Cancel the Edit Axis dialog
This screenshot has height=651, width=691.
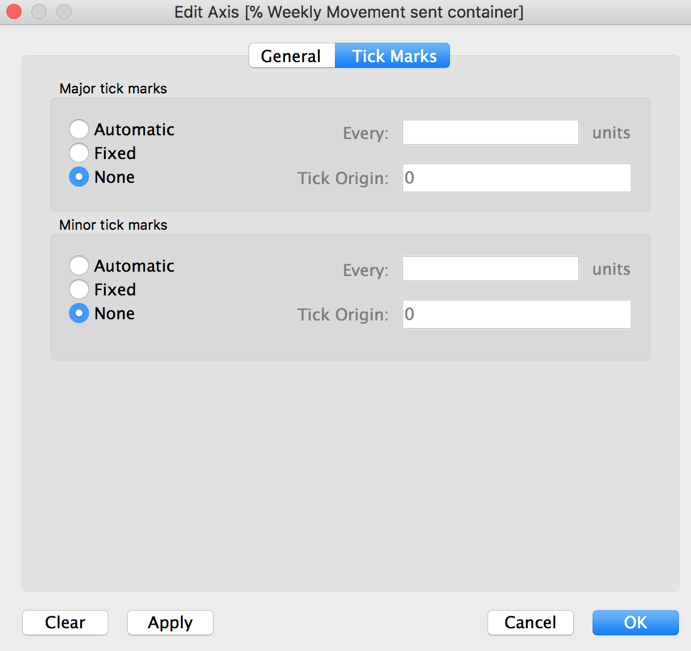tap(530, 622)
